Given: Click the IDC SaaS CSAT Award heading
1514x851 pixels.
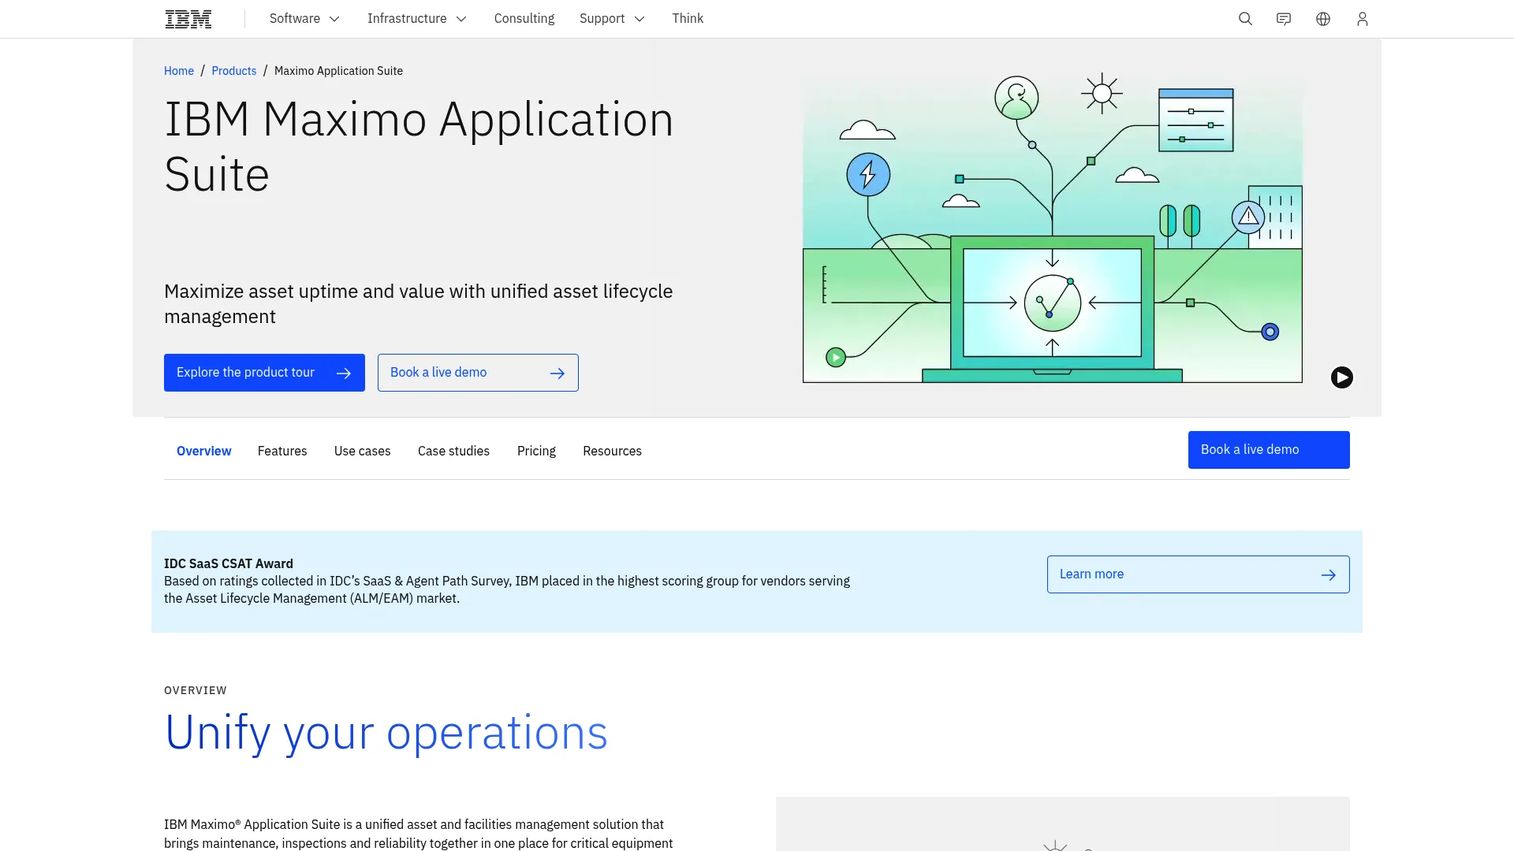Looking at the screenshot, I should (x=228, y=564).
